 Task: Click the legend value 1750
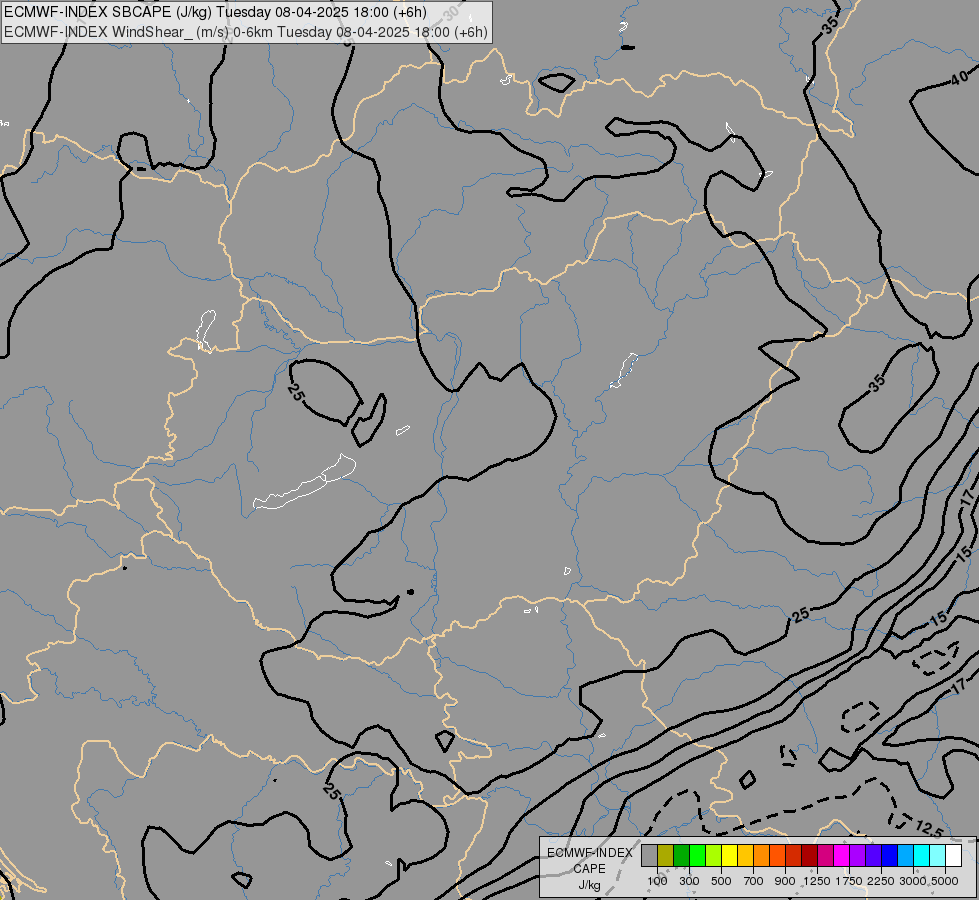click(x=849, y=881)
